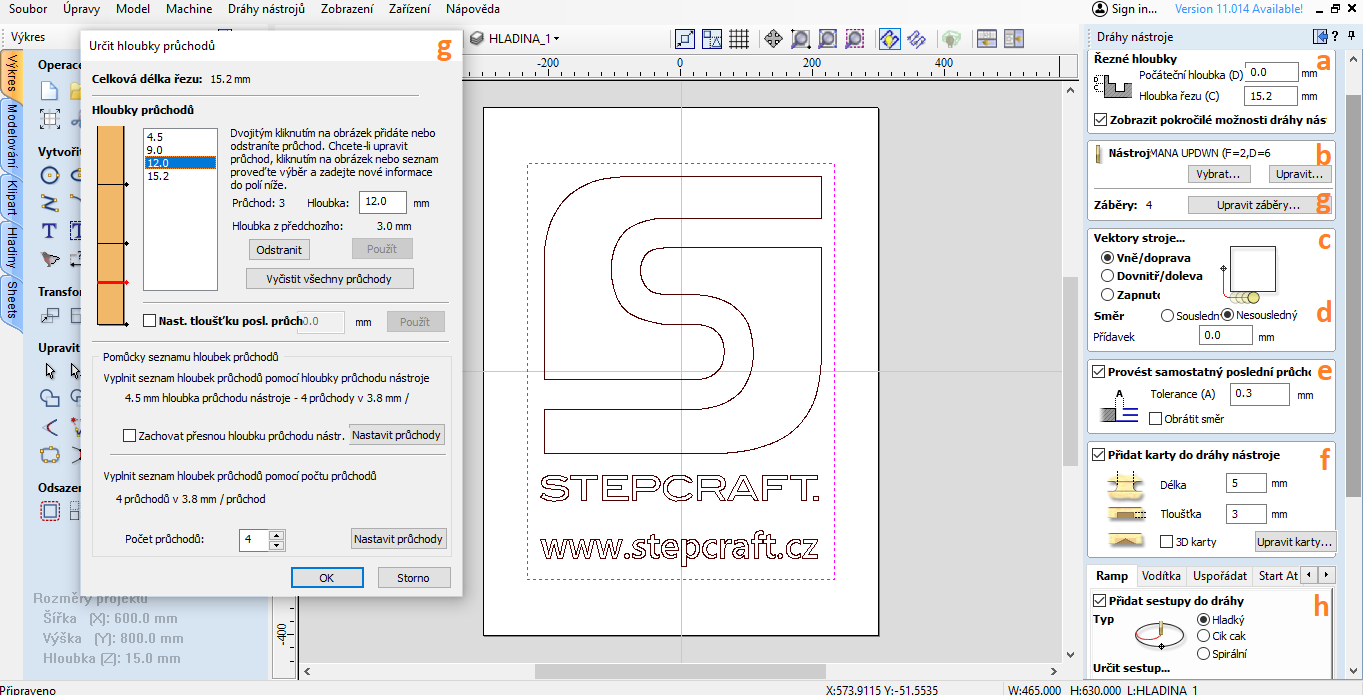Click the Storno button
This screenshot has width=1369, height=695.
click(x=413, y=578)
